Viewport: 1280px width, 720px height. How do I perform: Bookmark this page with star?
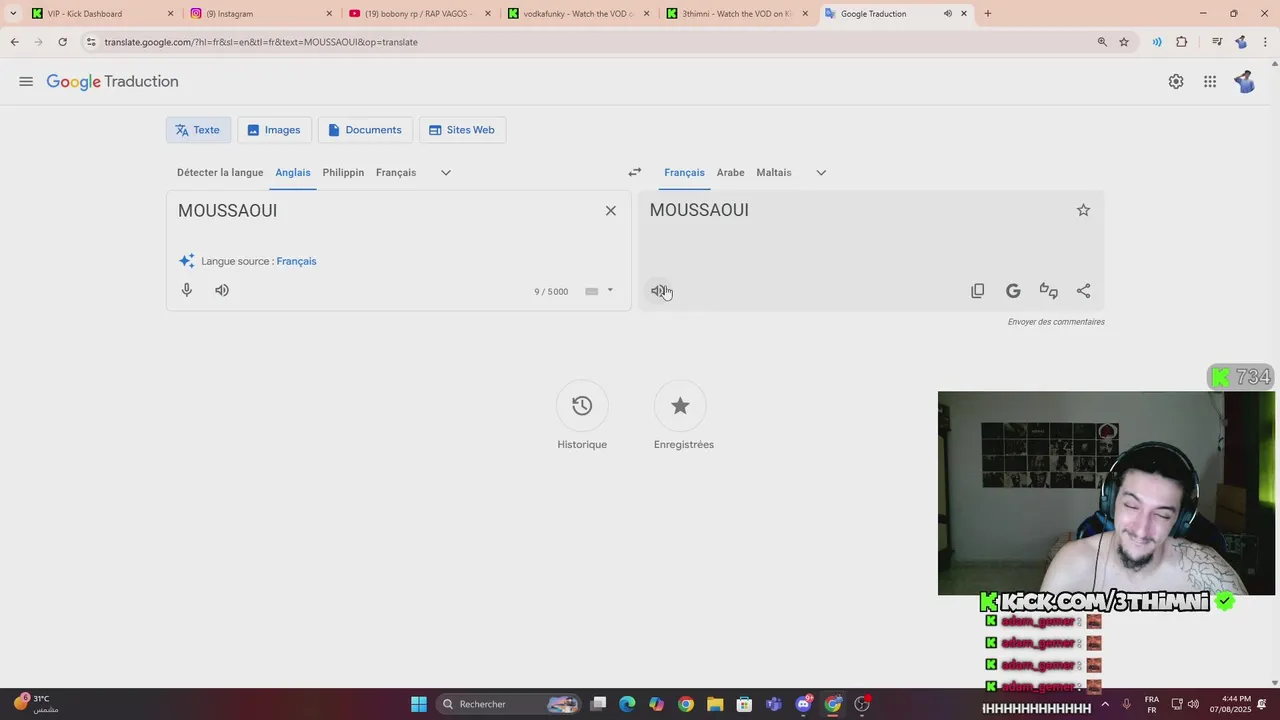[x=1124, y=42]
